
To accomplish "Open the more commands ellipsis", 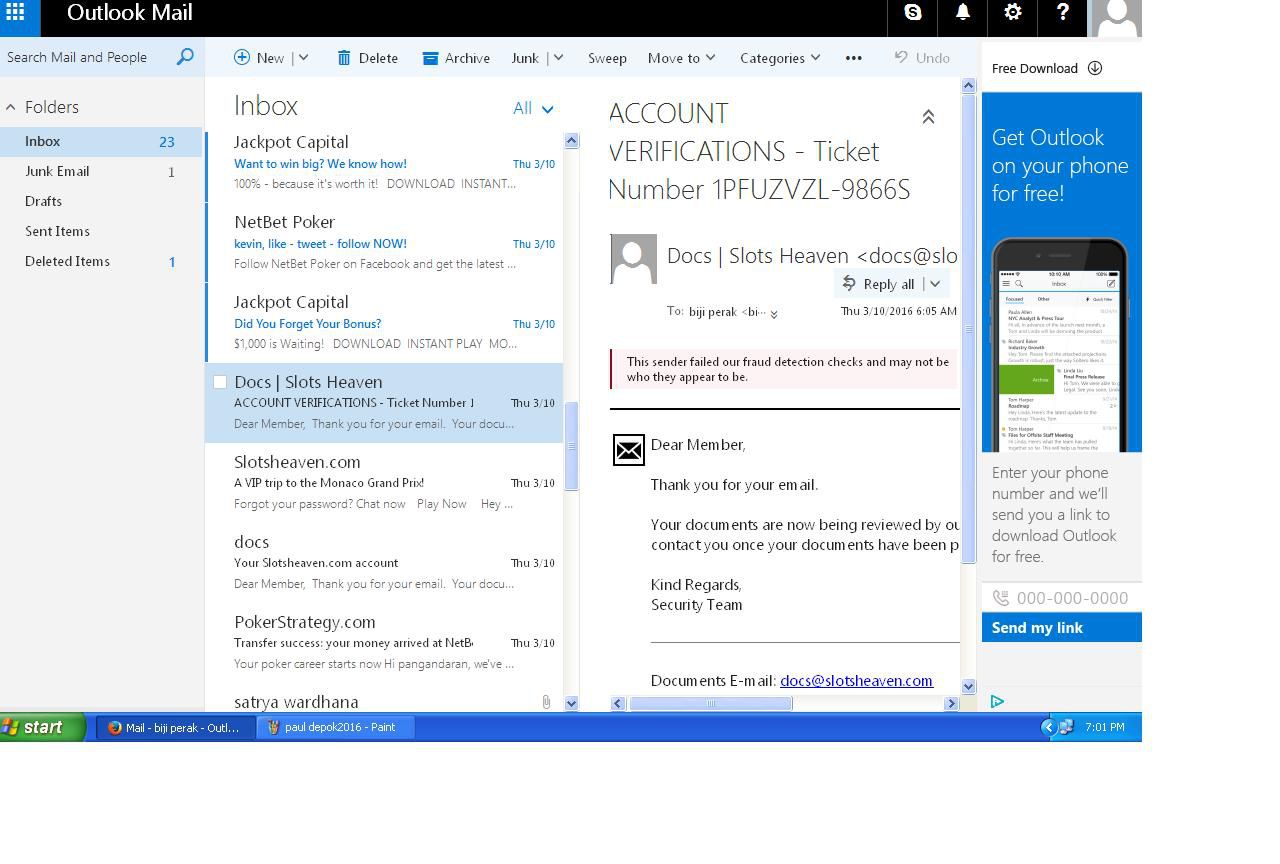I will 854,58.
